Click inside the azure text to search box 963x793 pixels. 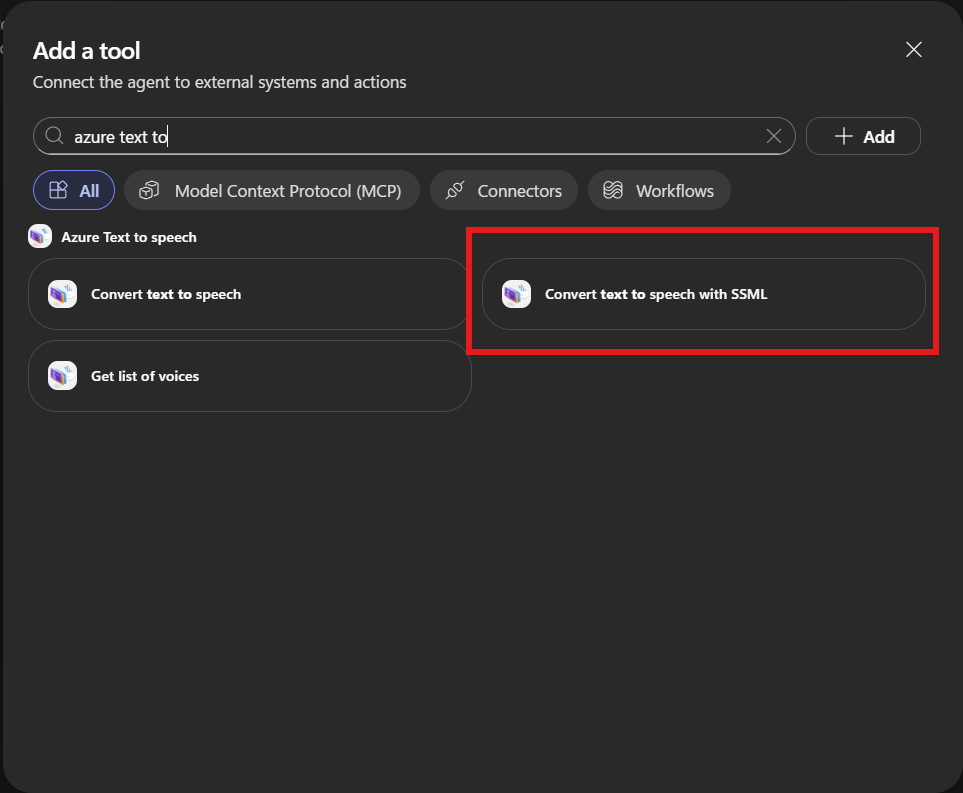(x=414, y=136)
